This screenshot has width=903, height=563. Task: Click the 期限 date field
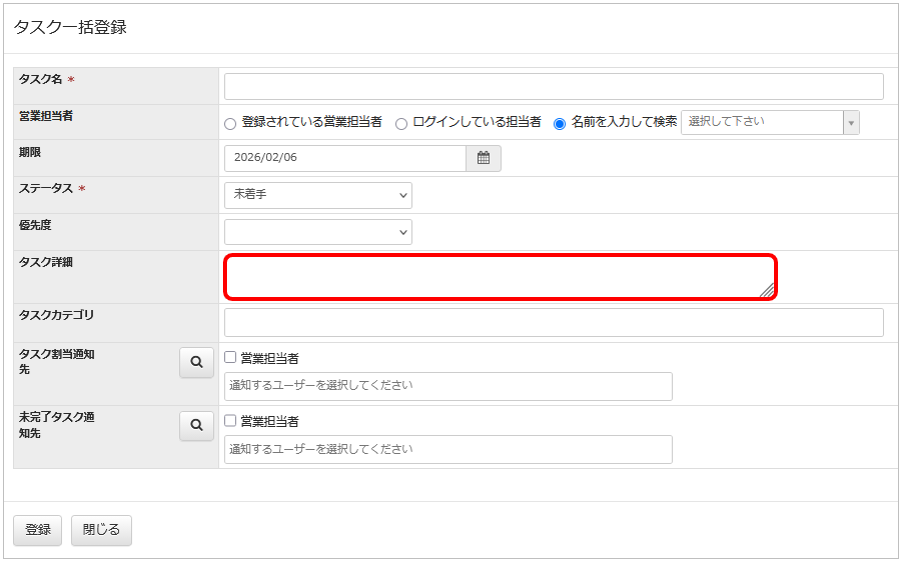click(345, 158)
